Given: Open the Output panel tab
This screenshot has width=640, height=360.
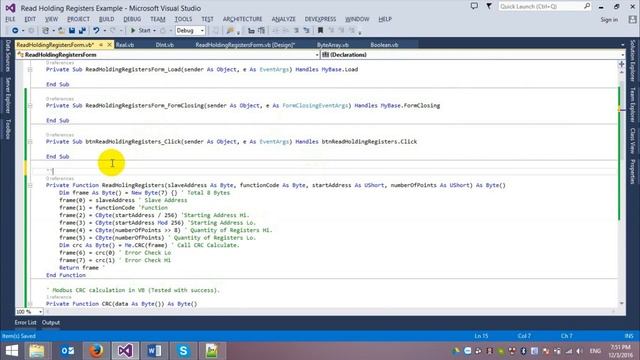Looking at the screenshot, I should (x=51, y=322).
